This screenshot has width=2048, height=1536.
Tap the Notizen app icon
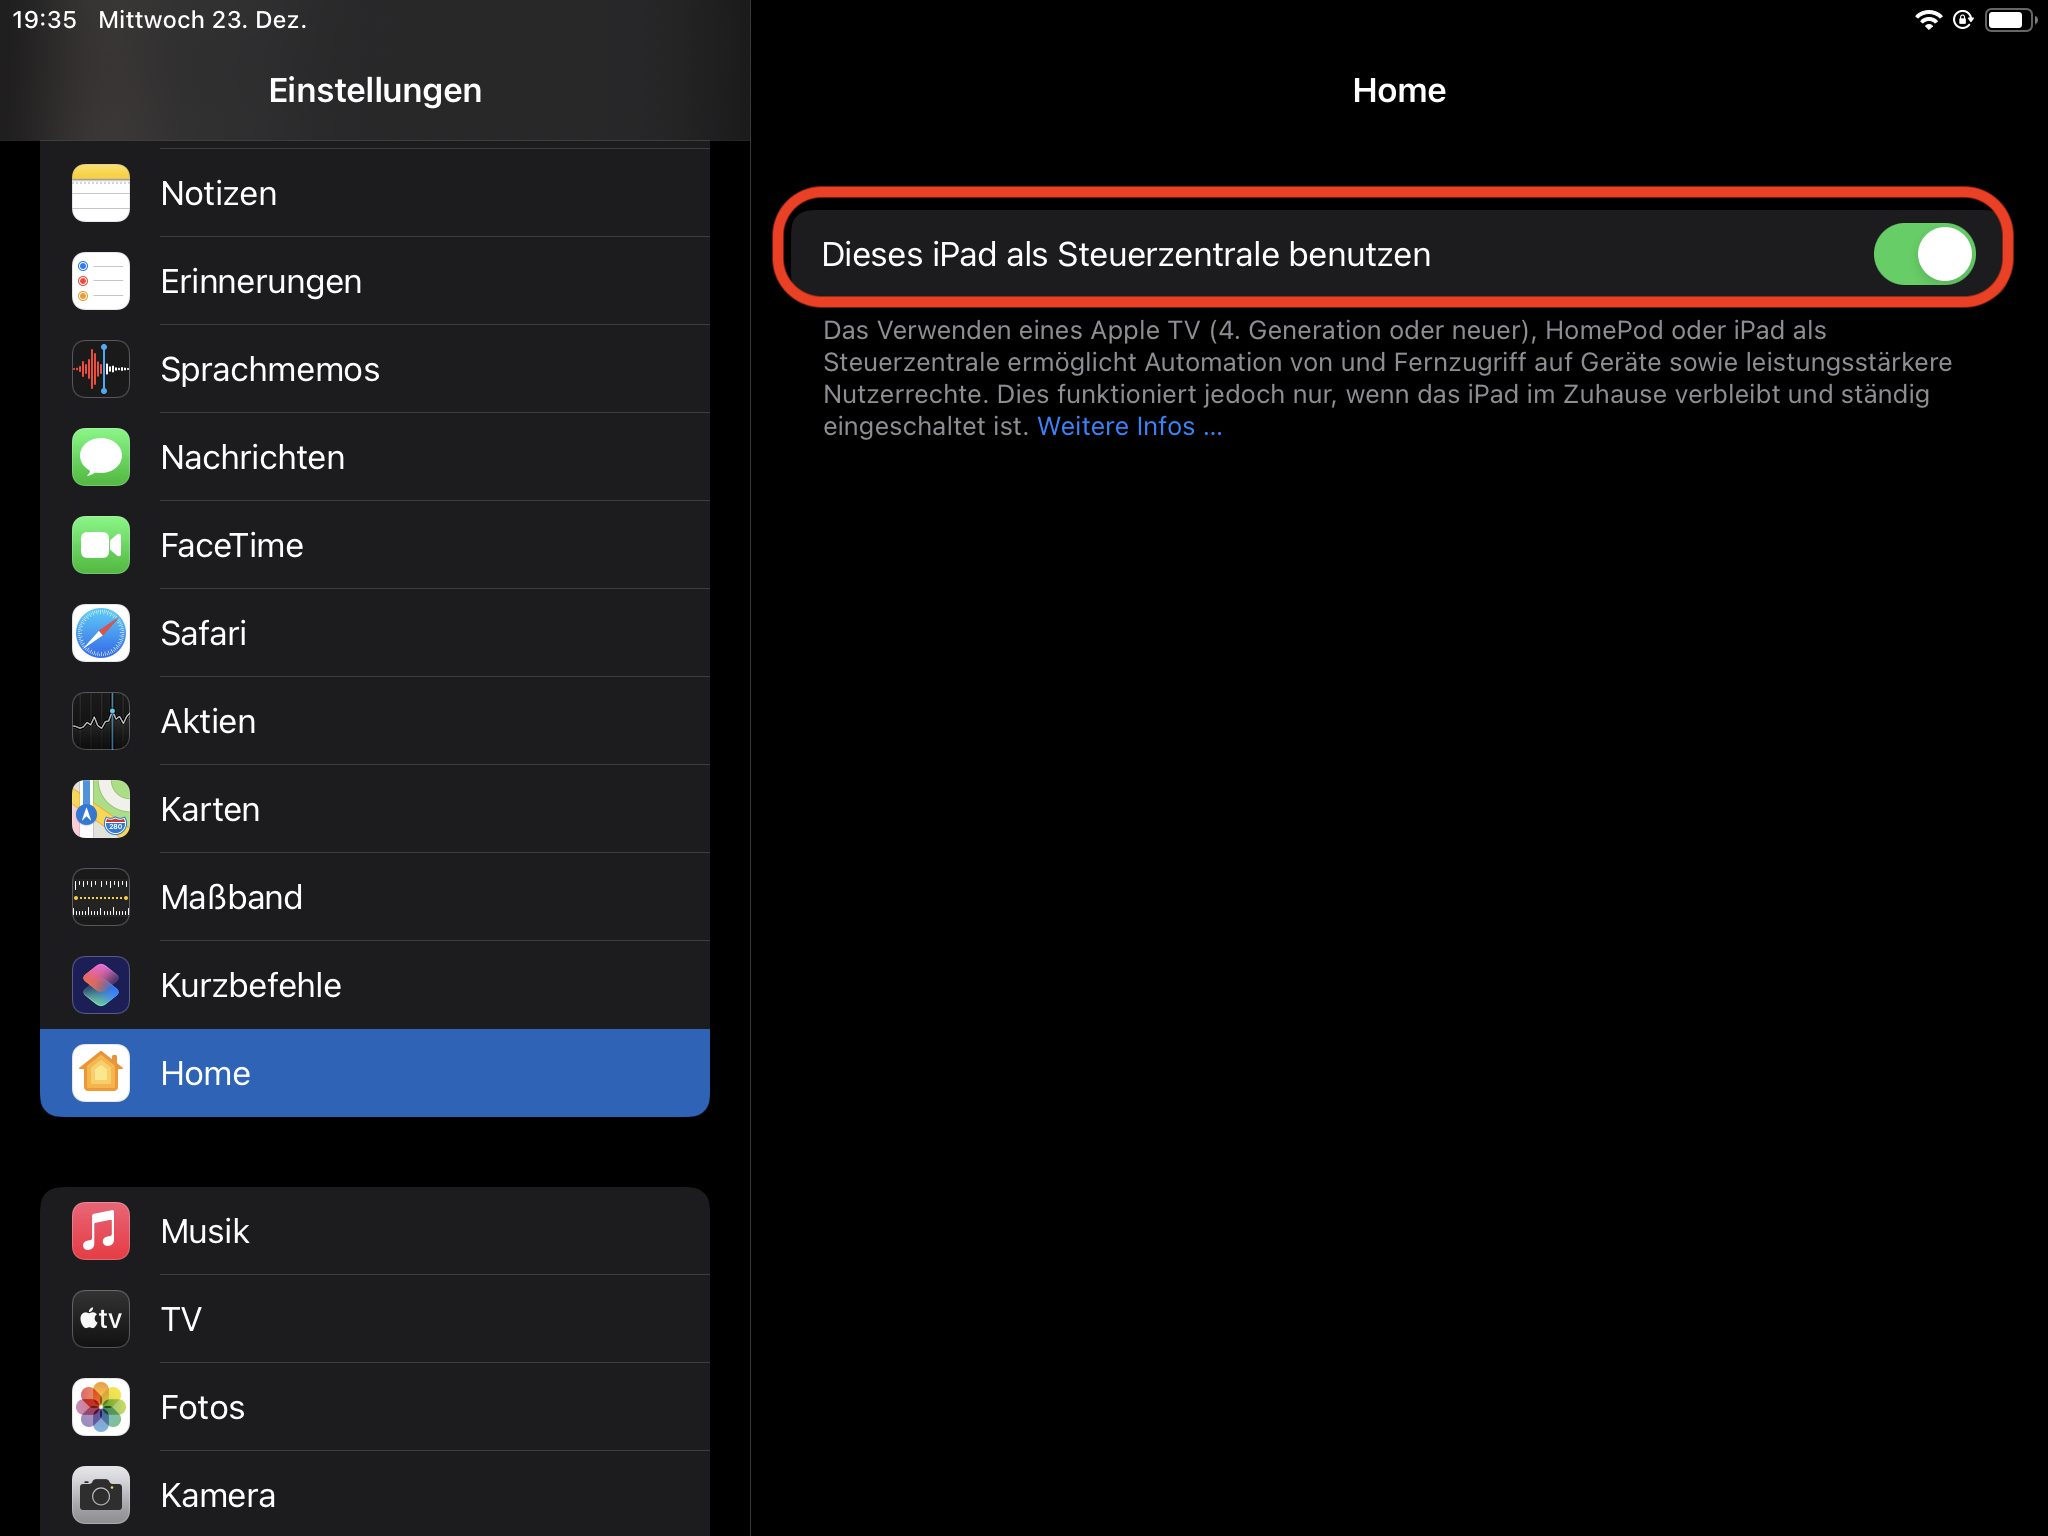point(101,193)
